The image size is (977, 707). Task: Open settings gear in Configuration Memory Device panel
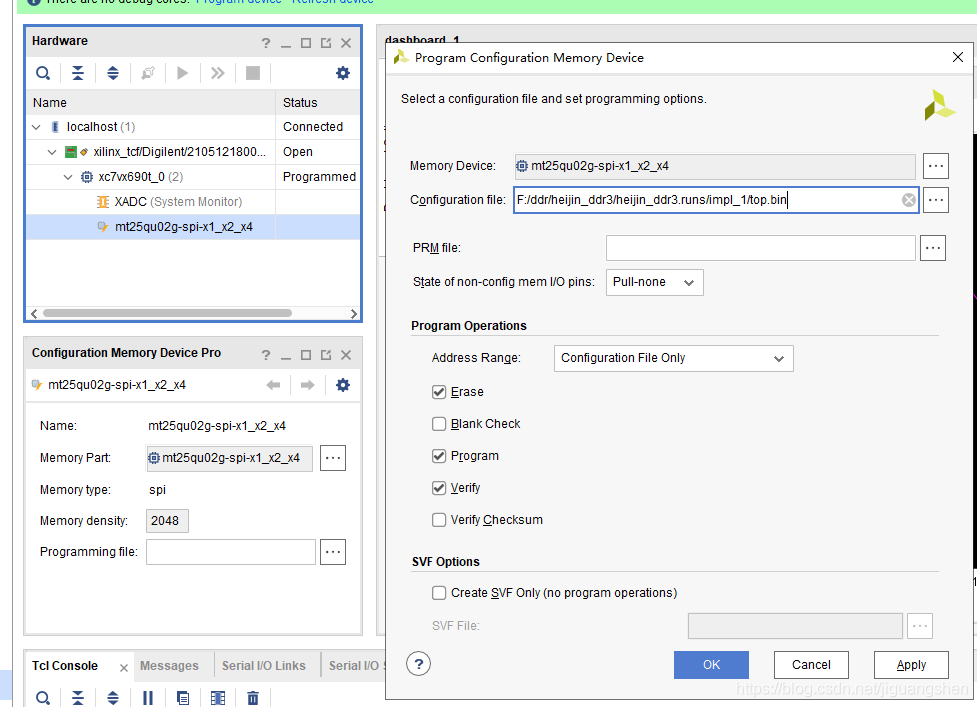coord(343,385)
